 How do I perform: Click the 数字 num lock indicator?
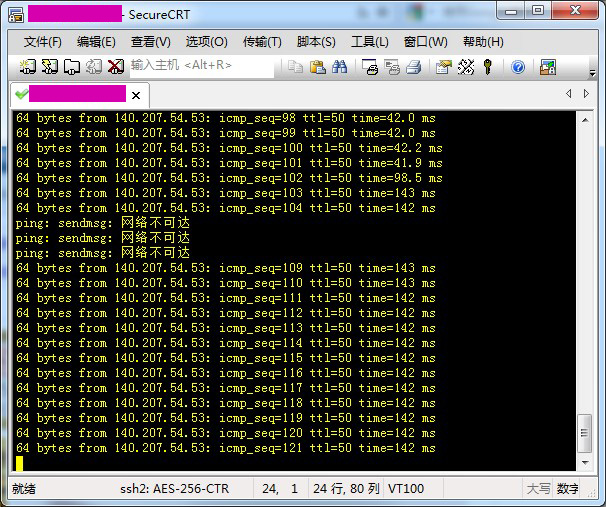(x=567, y=489)
